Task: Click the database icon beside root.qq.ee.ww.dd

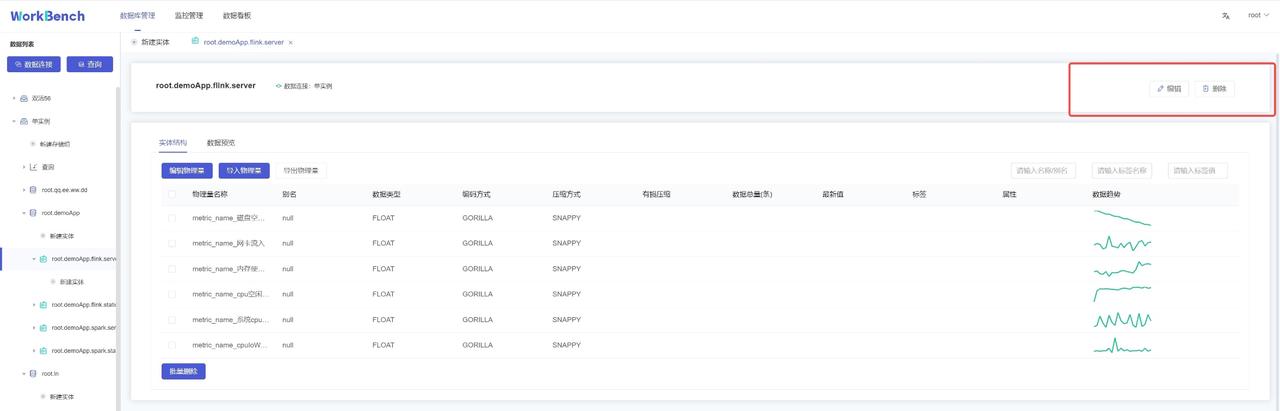Action: (x=33, y=190)
